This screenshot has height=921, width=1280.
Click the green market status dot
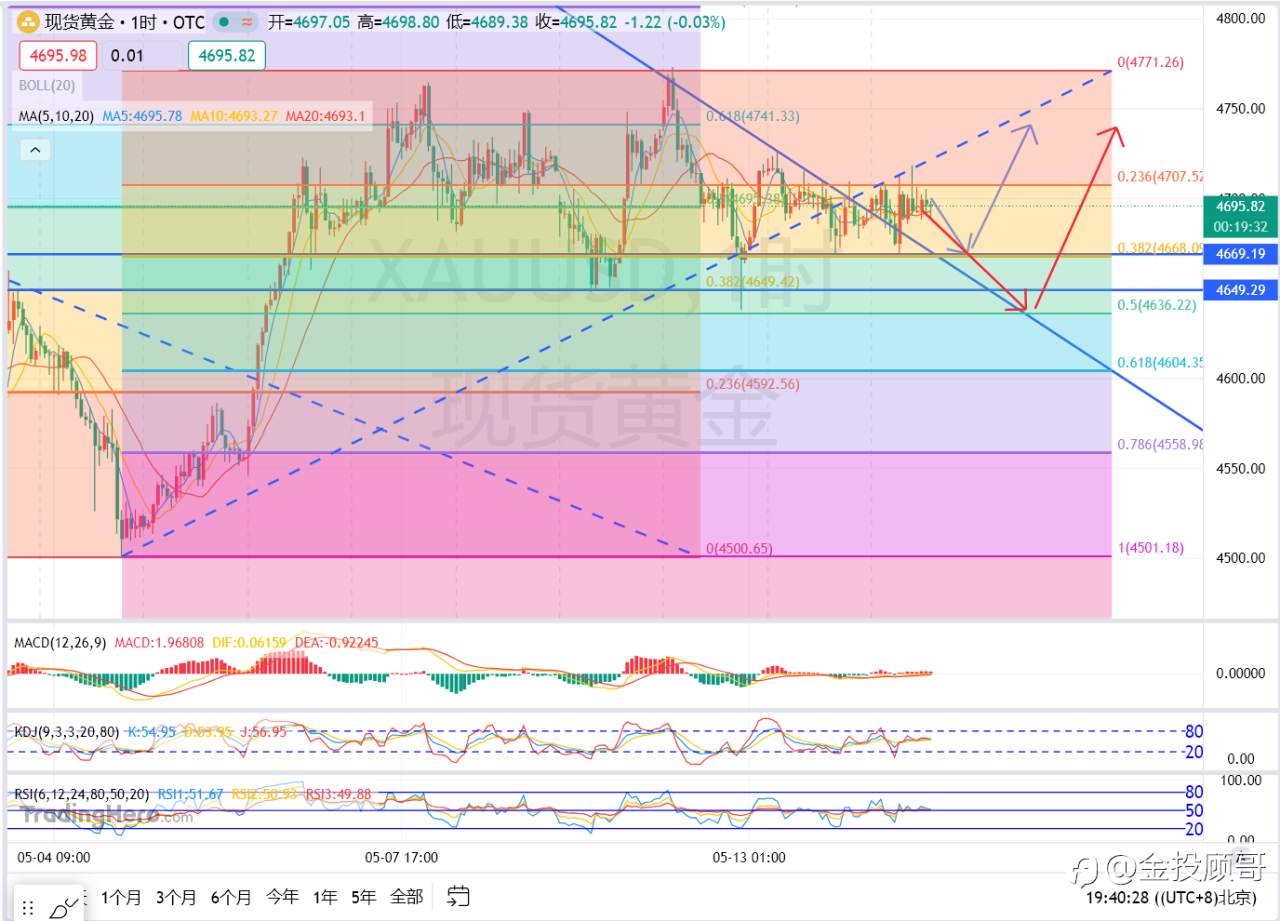click(x=222, y=21)
